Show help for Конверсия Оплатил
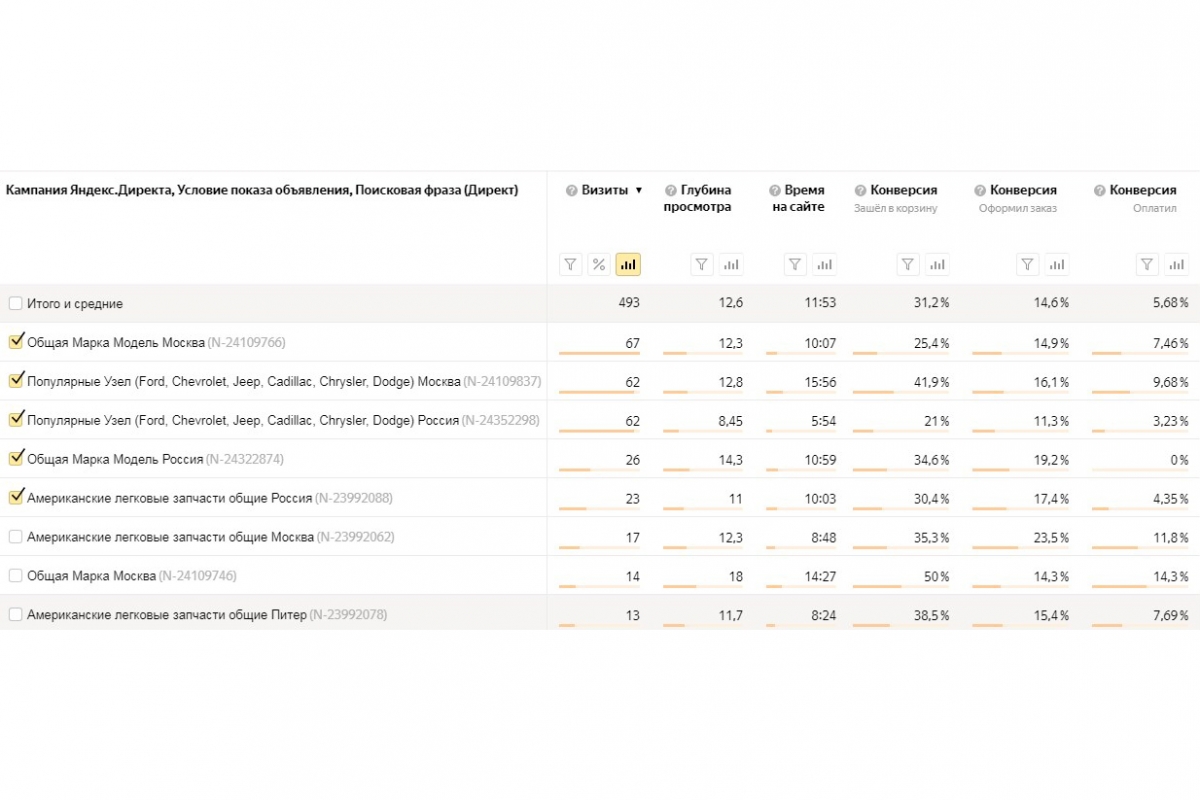This screenshot has width=1200, height=800. [1100, 190]
